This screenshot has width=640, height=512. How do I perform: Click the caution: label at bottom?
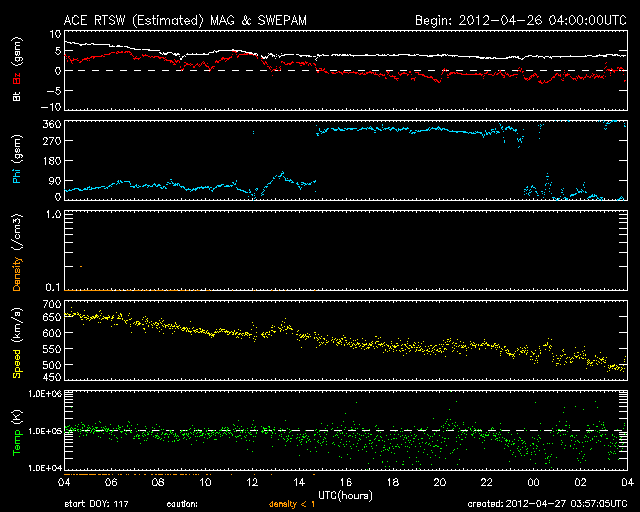click(184, 503)
